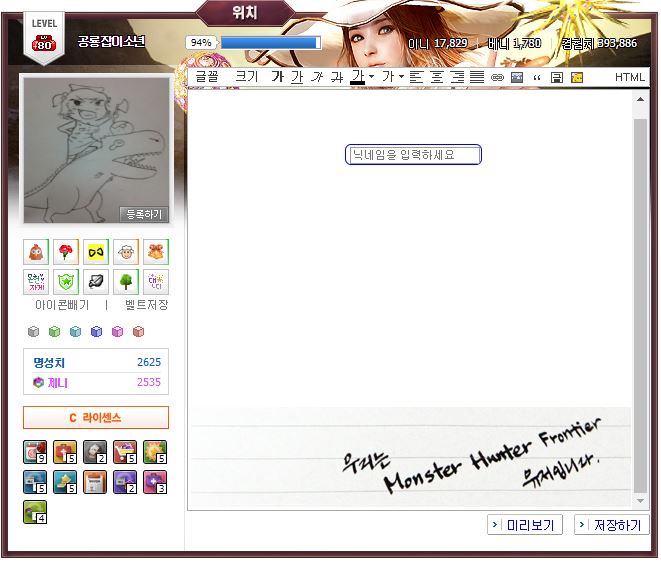Click the gray portrait badge numbered 2
The height and width of the screenshot is (567, 661).
pyautogui.click(x=95, y=452)
